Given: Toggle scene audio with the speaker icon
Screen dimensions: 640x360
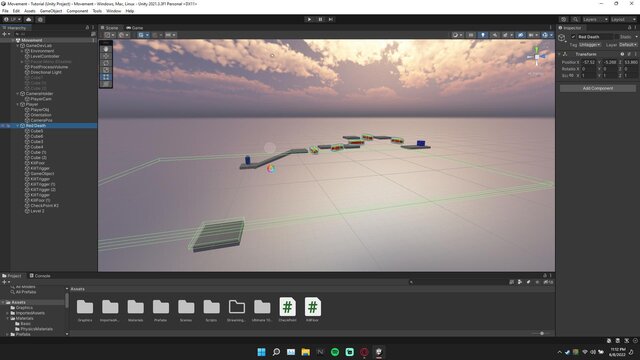Looking at the screenshot, I should pyautogui.click(x=495, y=35).
